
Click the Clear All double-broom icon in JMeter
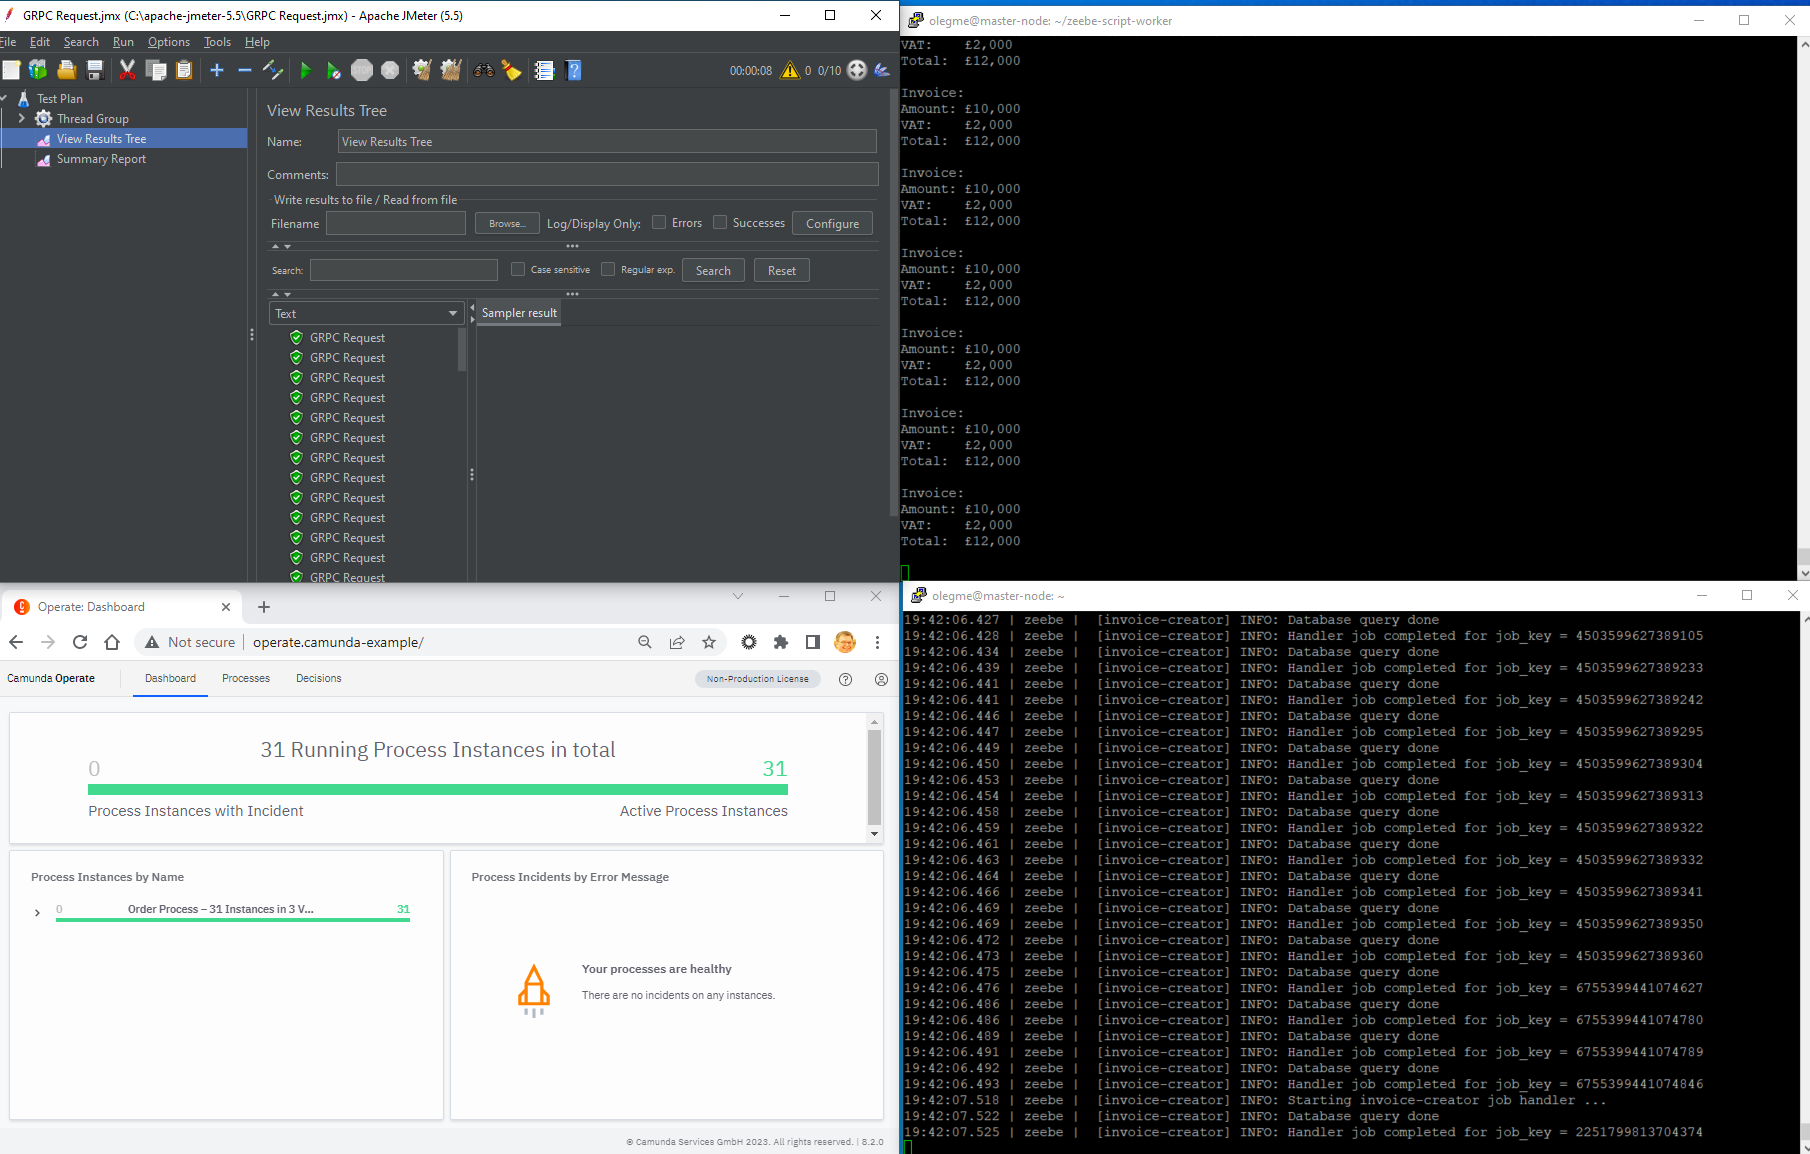(451, 70)
